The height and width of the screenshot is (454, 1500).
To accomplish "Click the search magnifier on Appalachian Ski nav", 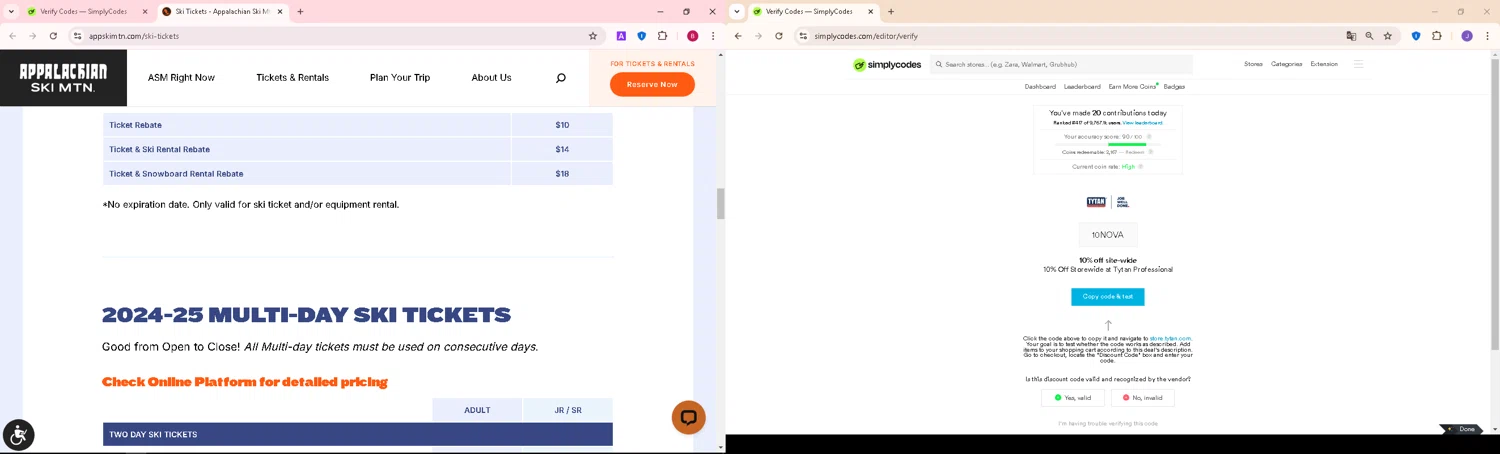I will coord(561,78).
